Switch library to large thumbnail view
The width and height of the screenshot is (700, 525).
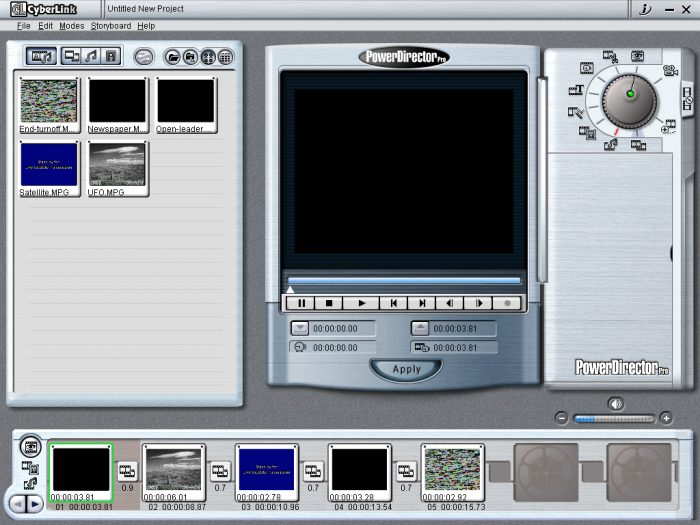(208, 57)
